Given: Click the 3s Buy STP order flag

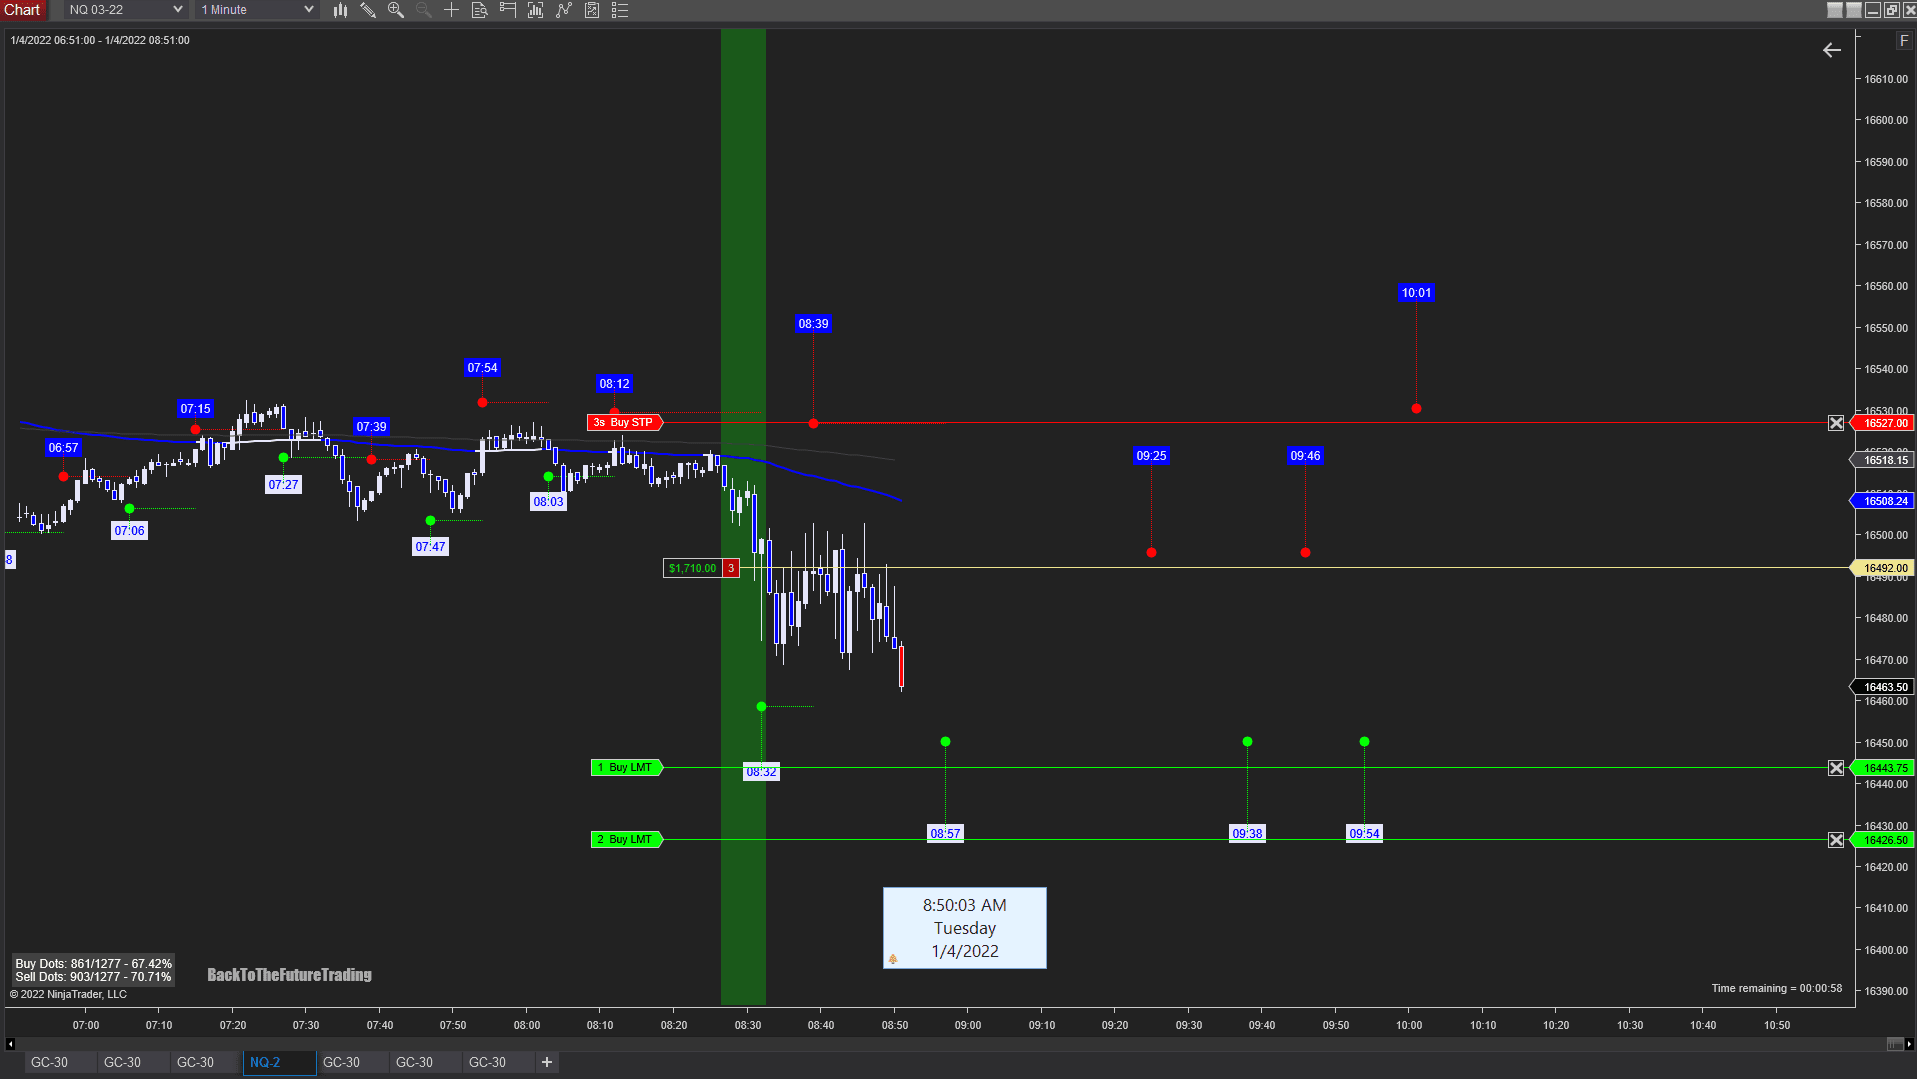Looking at the screenshot, I should 625,423.
